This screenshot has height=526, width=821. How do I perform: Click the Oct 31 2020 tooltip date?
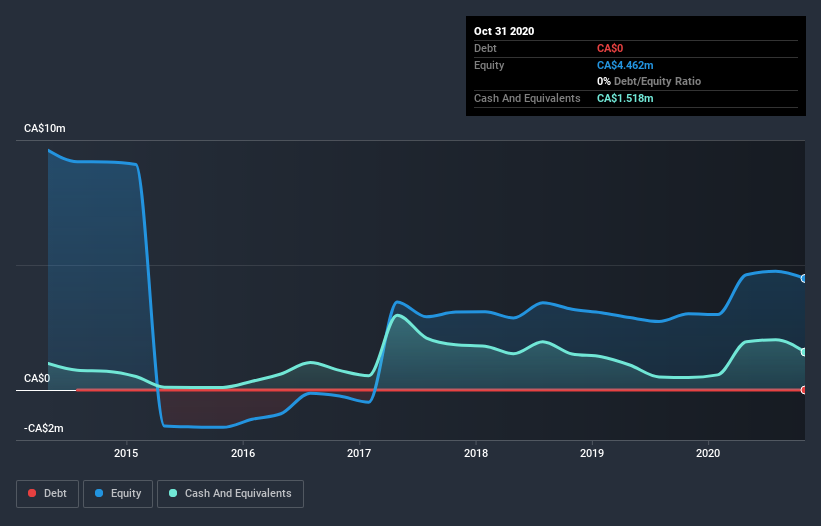[x=504, y=31]
